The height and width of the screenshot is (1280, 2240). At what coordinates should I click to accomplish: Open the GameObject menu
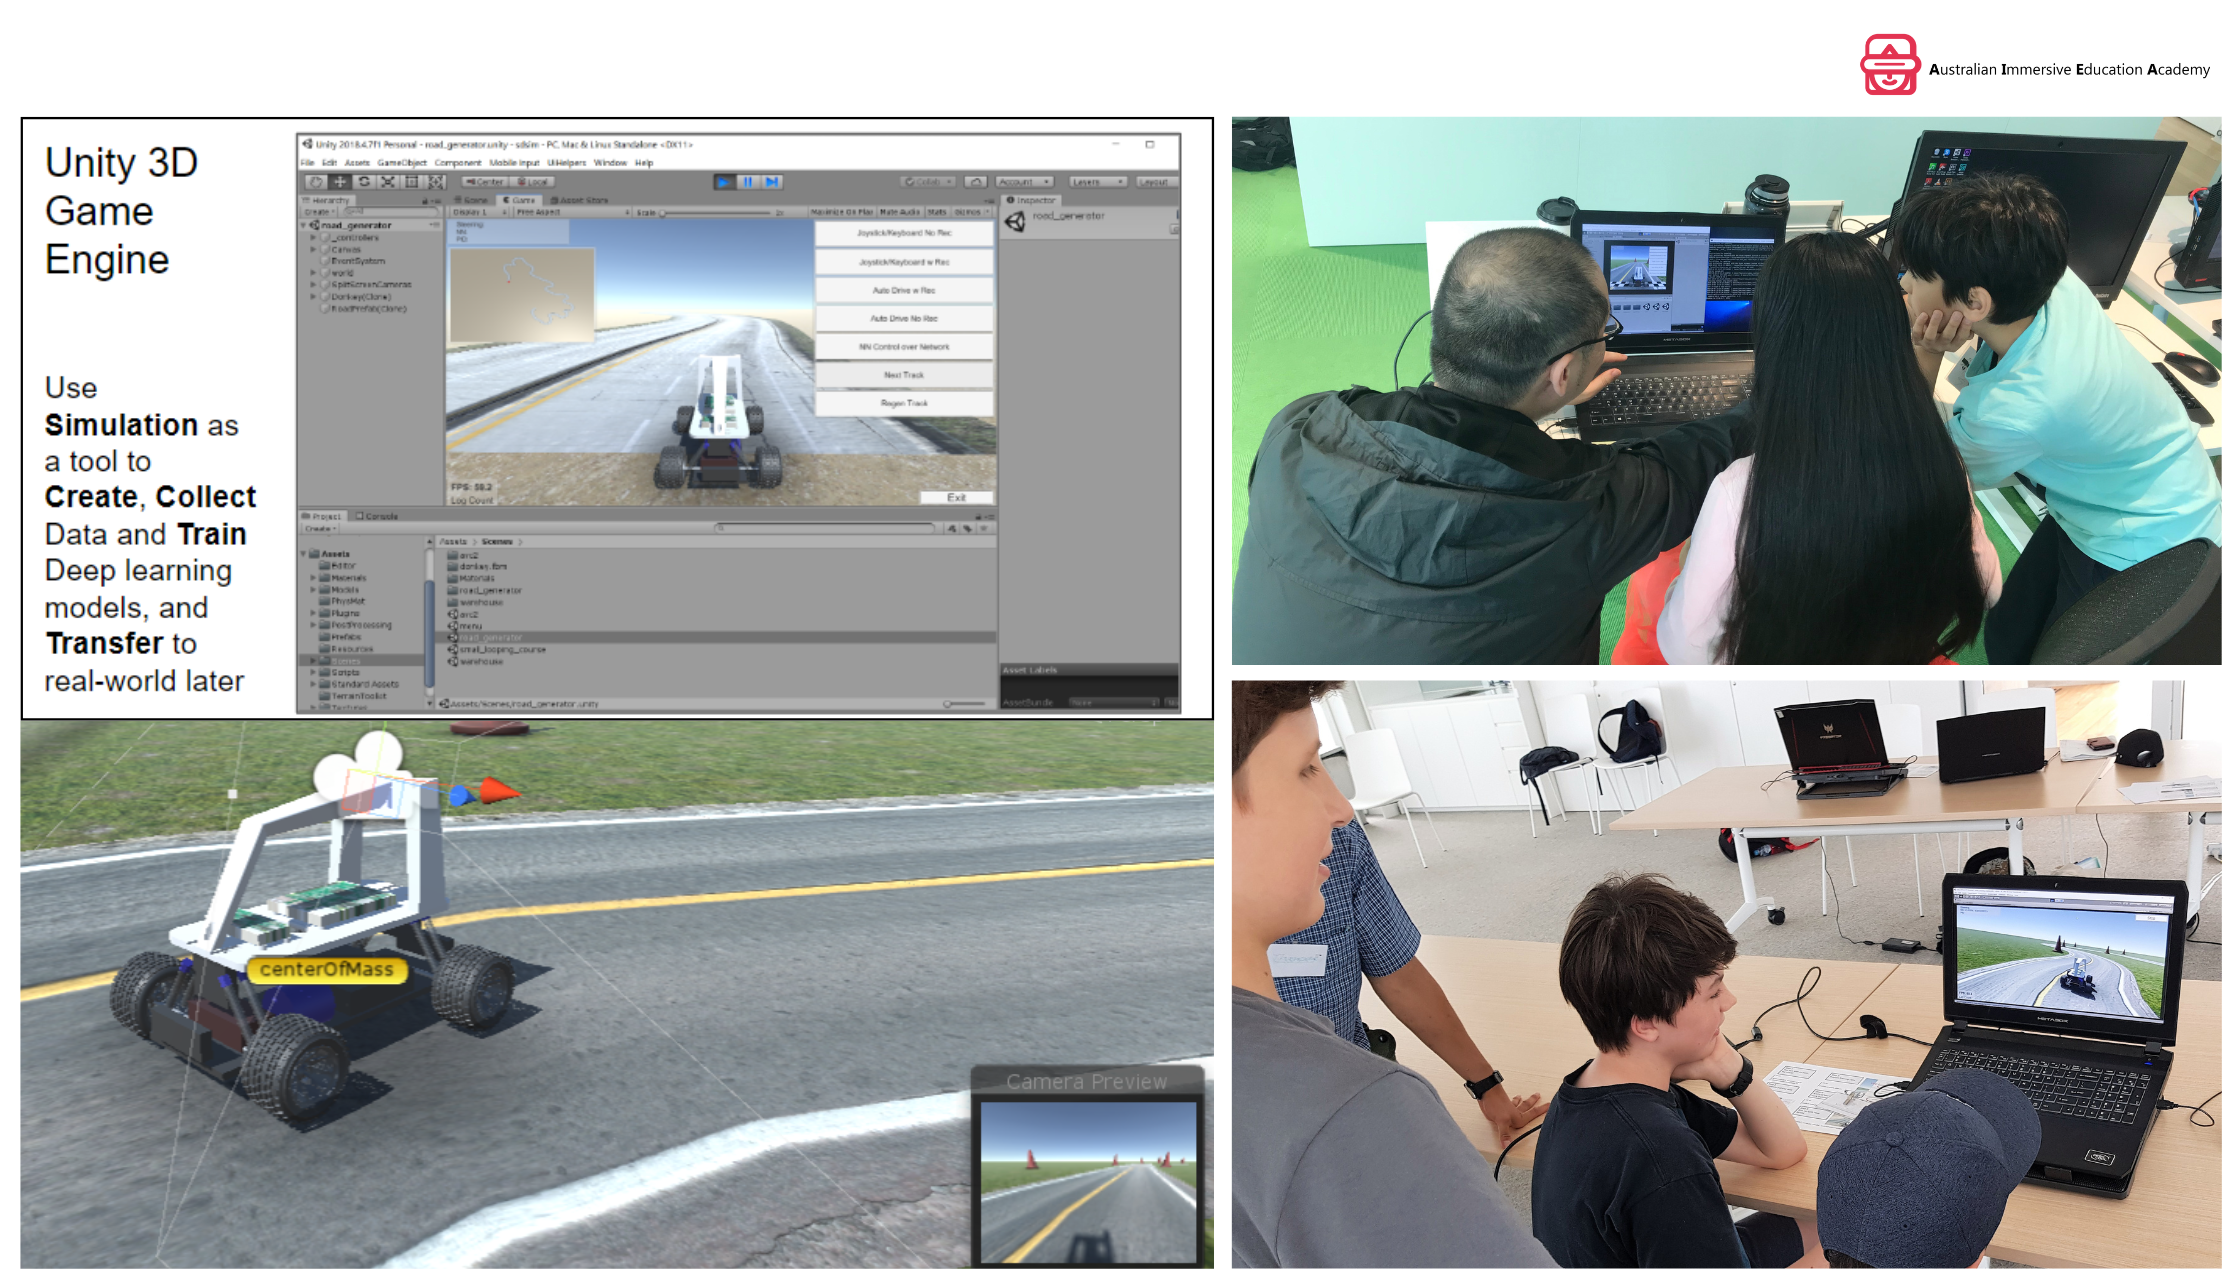(402, 162)
